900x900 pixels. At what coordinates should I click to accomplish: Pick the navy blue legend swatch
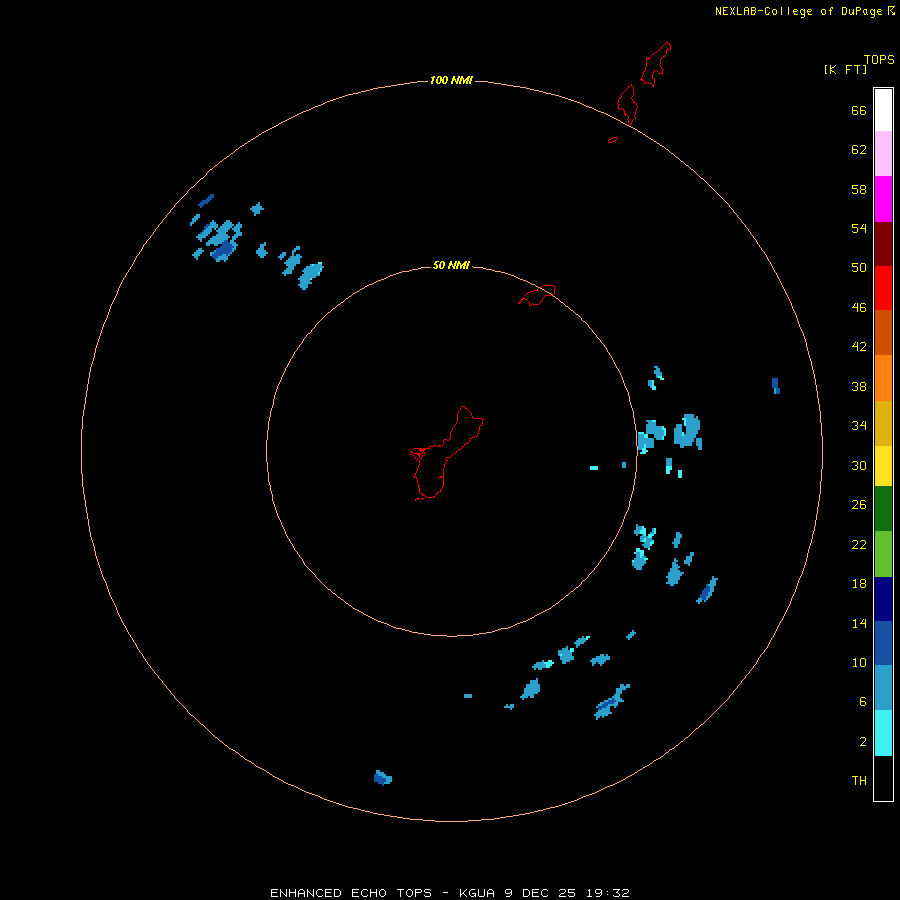[x=883, y=599]
